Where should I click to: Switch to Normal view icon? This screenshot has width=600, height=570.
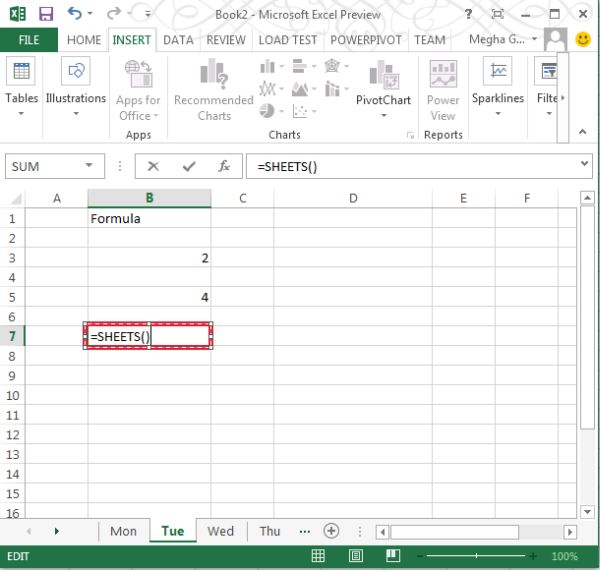(x=318, y=555)
